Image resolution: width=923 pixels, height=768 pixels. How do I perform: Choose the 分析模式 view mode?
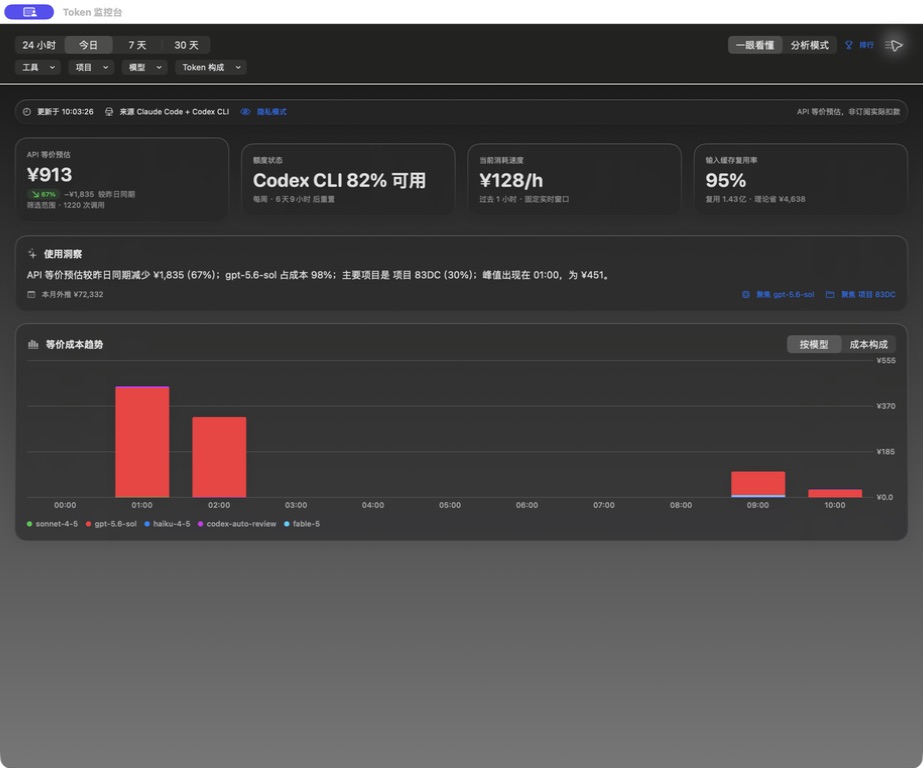click(809, 45)
